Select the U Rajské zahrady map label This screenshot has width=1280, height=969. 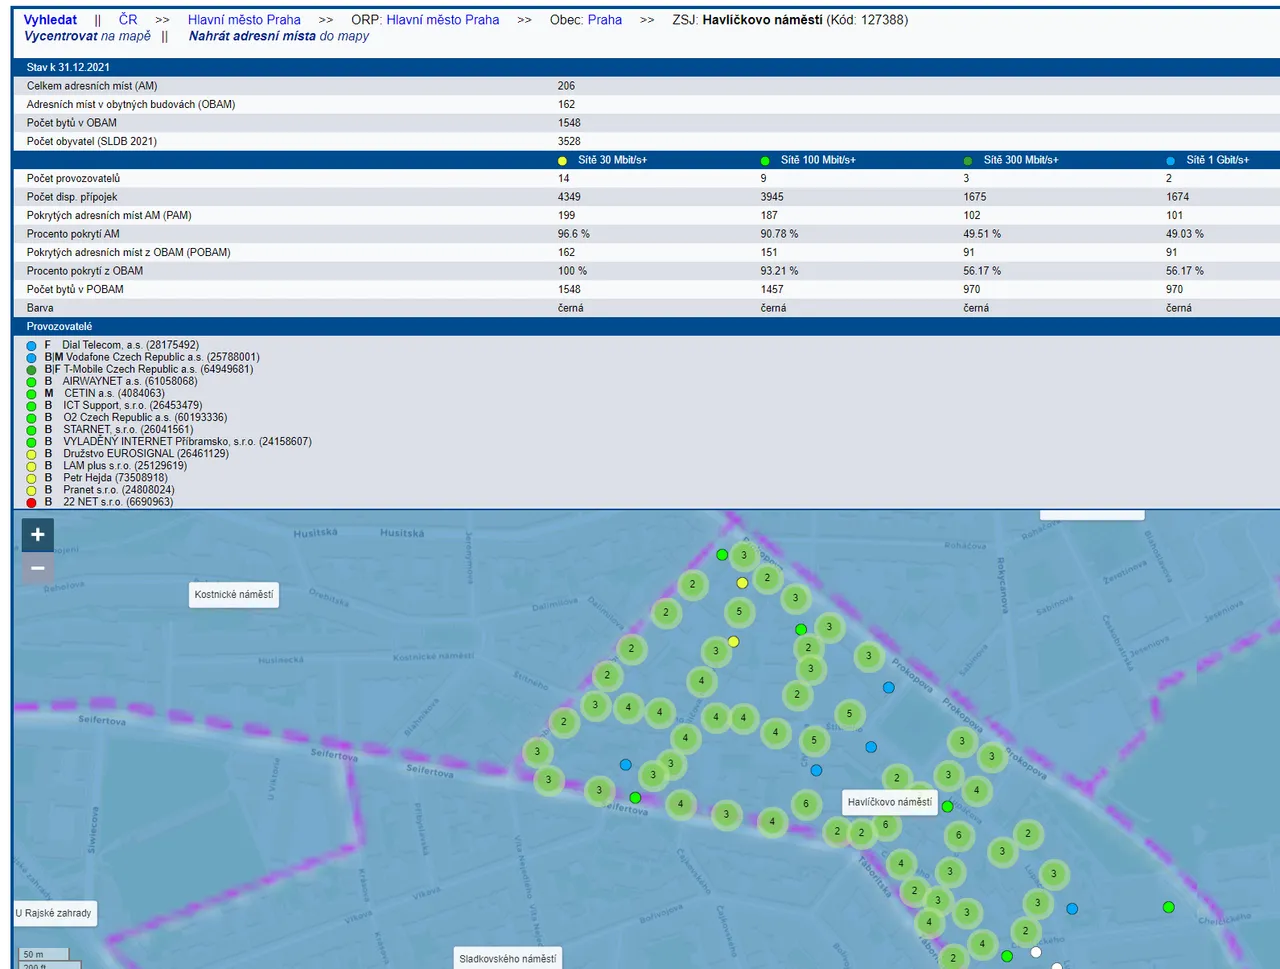click(54, 913)
